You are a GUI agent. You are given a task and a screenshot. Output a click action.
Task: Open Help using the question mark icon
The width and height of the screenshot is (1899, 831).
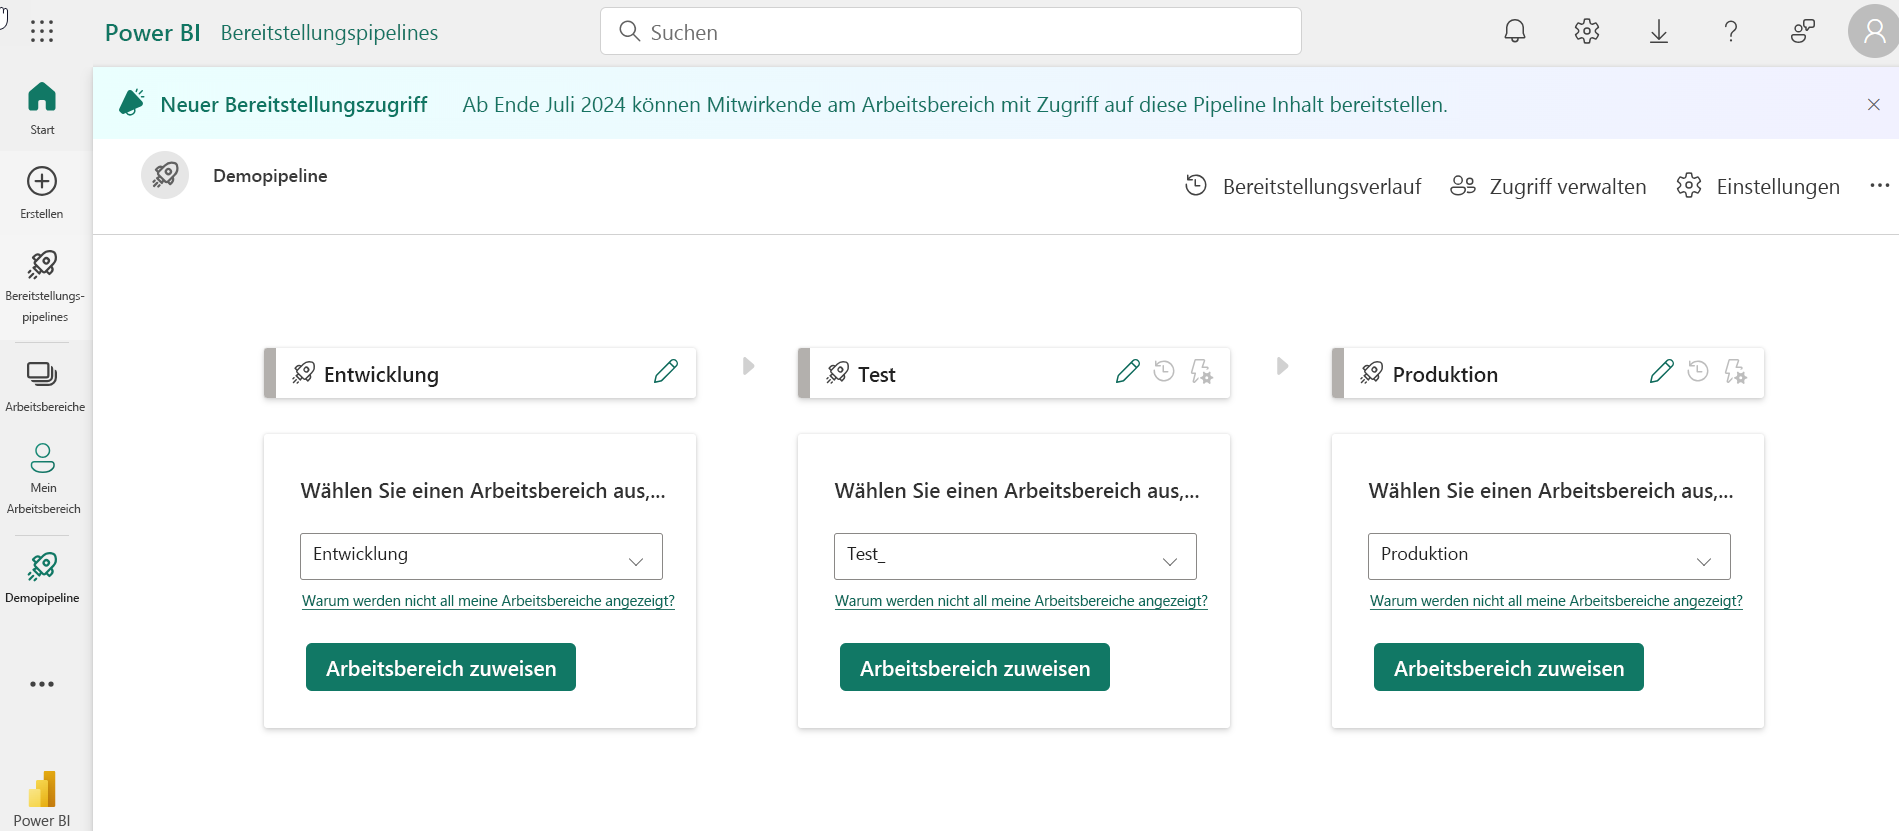[x=1731, y=31]
